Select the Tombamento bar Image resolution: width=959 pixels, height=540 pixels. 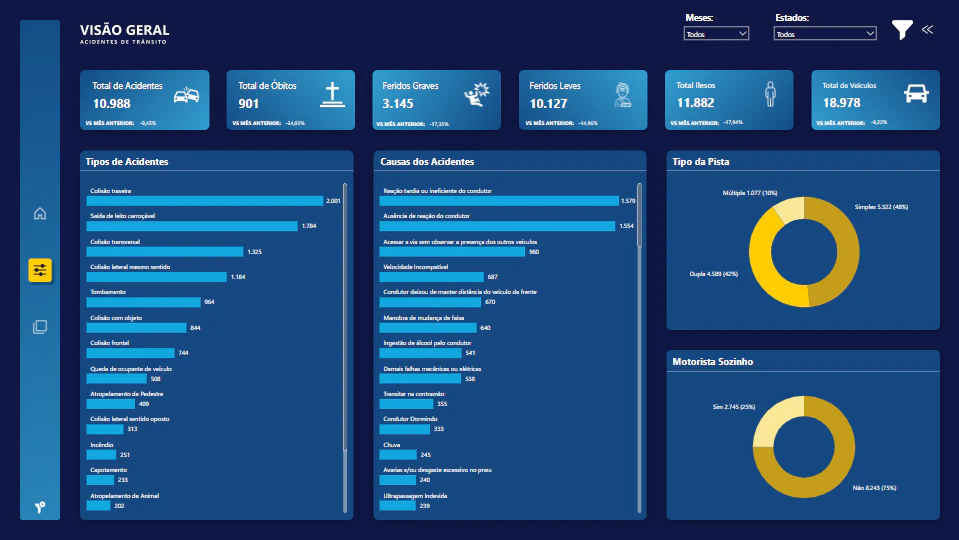click(144, 301)
